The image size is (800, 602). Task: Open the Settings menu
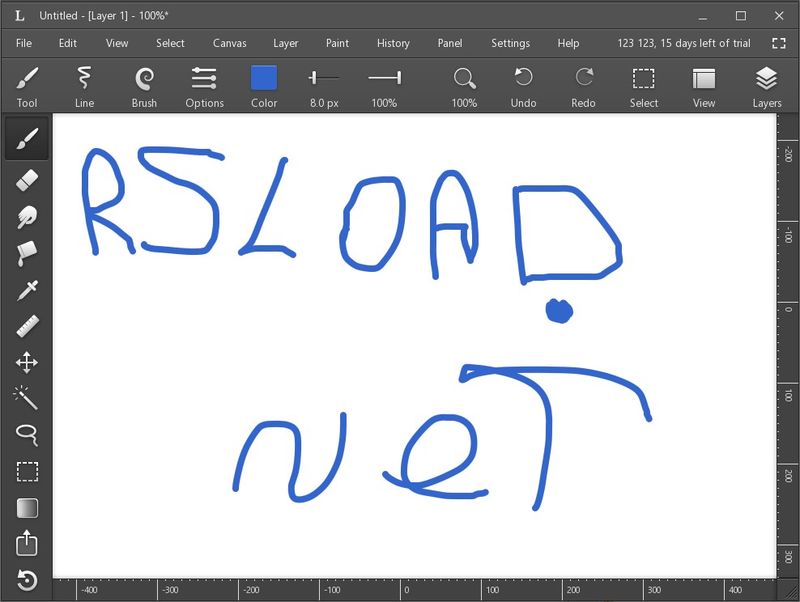pos(510,43)
